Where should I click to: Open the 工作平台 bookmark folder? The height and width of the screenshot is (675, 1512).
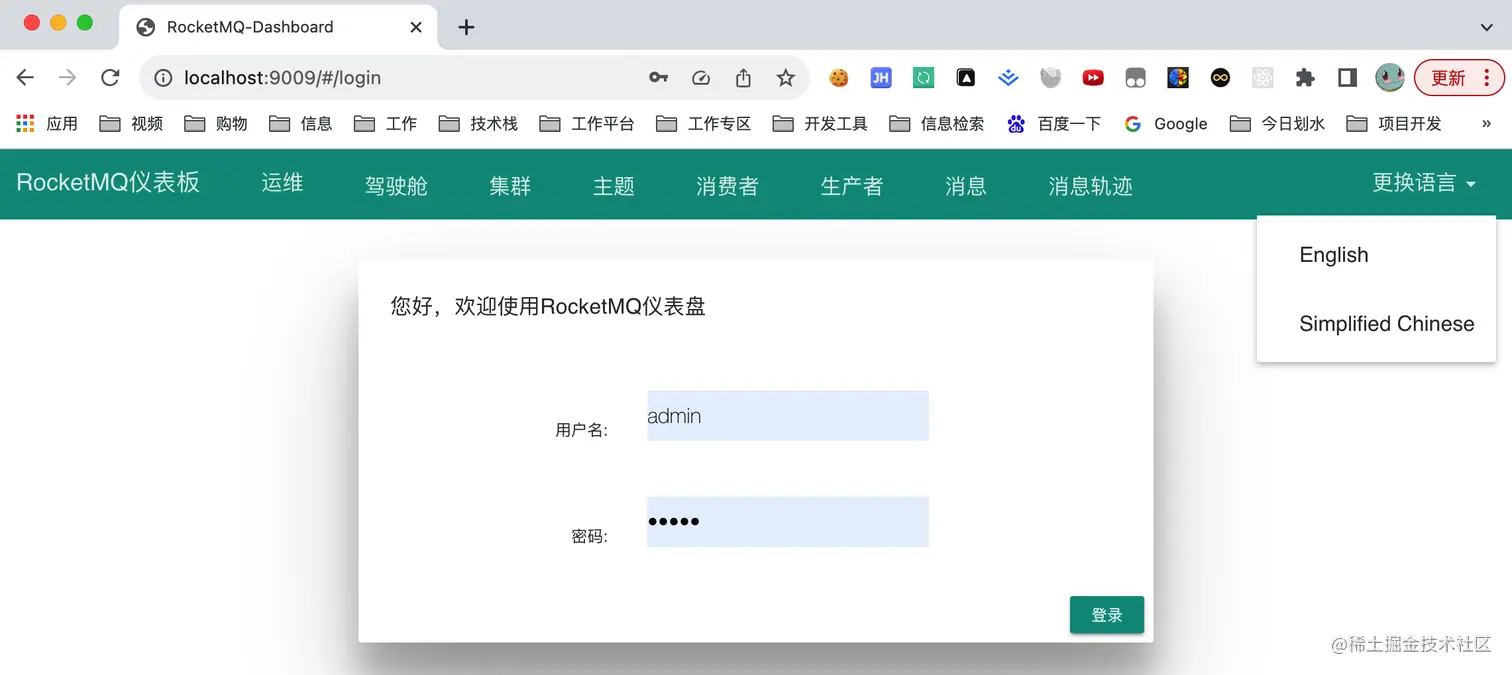588,124
